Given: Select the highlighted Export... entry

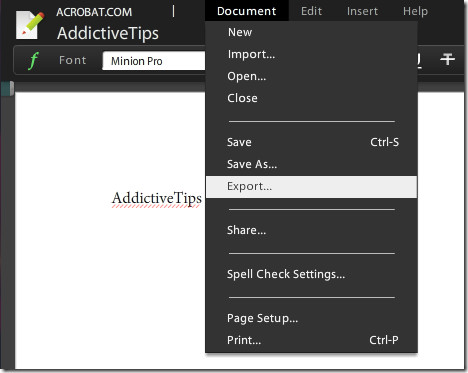Looking at the screenshot, I should click(311, 187).
